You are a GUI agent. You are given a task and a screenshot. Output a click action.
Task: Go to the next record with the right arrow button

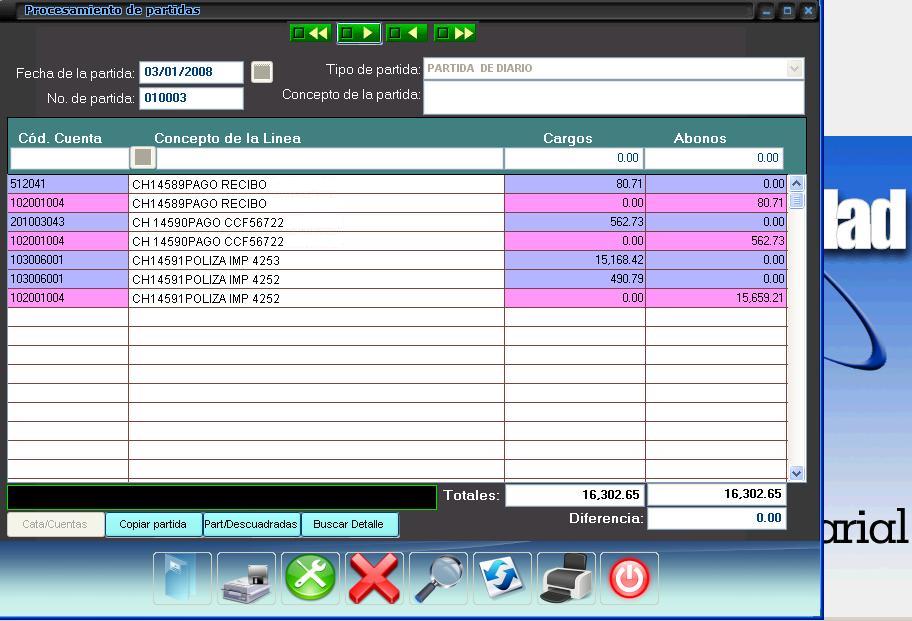click(x=359, y=33)
